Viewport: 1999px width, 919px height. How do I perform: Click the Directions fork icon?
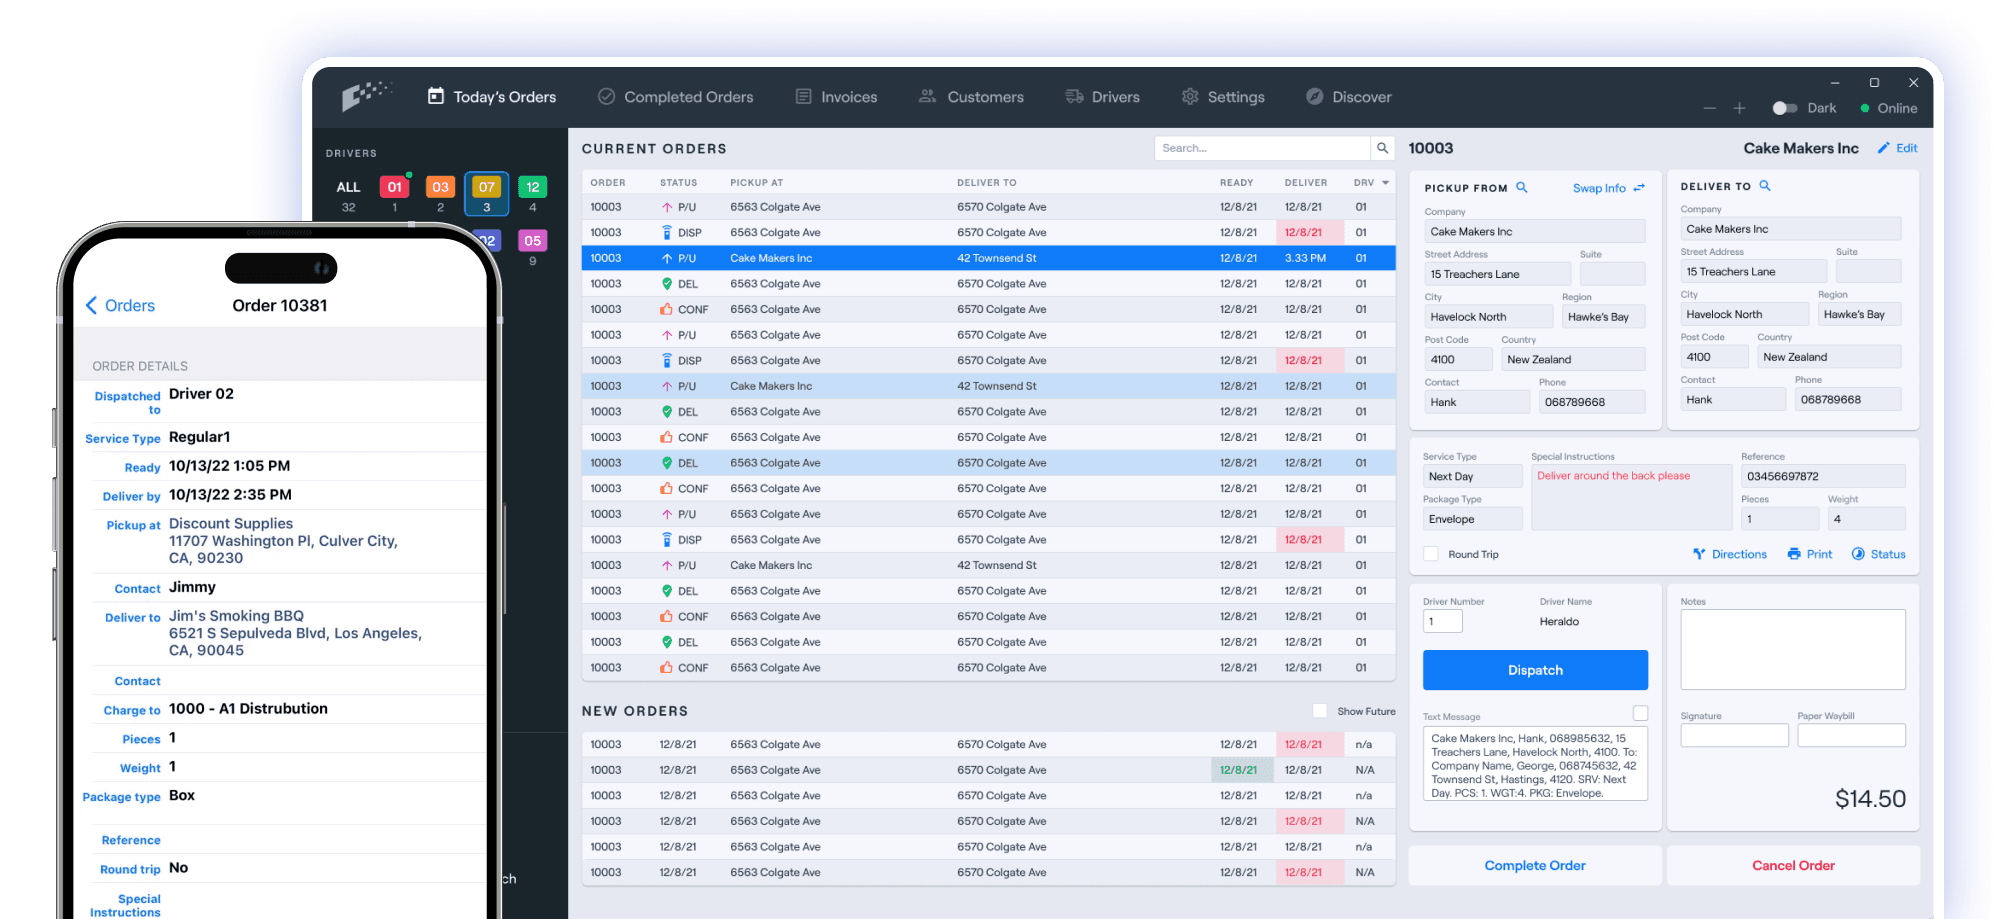(1699, 554)
